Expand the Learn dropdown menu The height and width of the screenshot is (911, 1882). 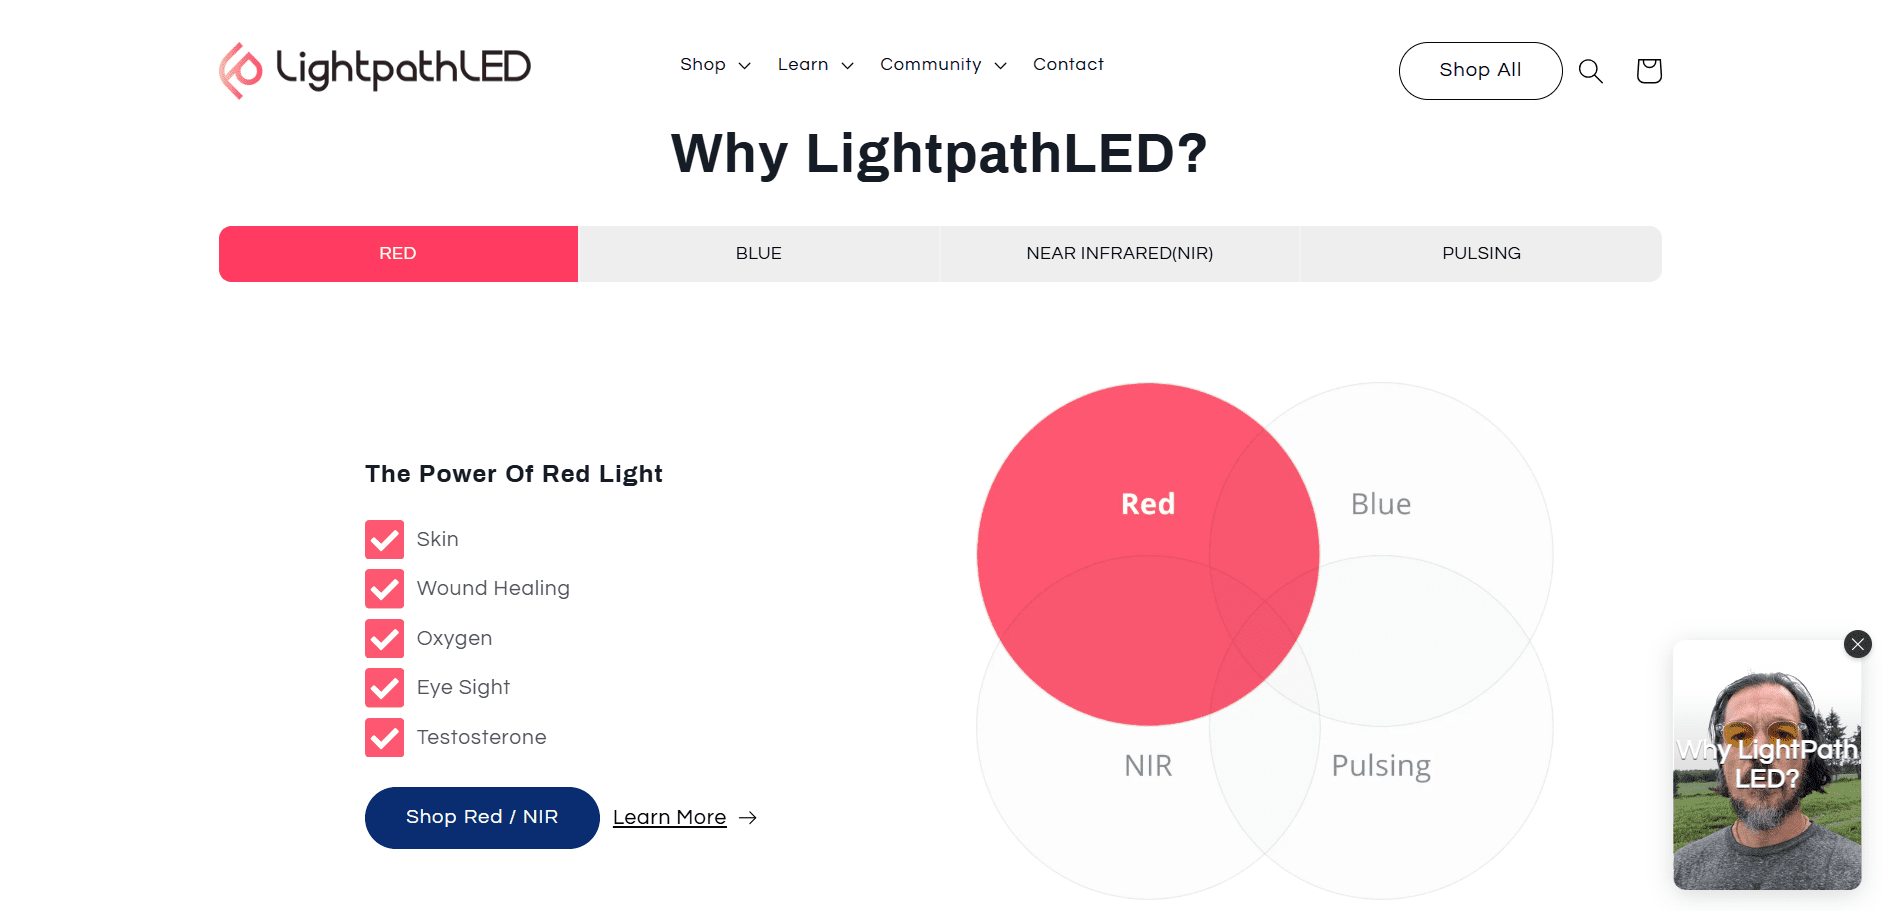815,65
